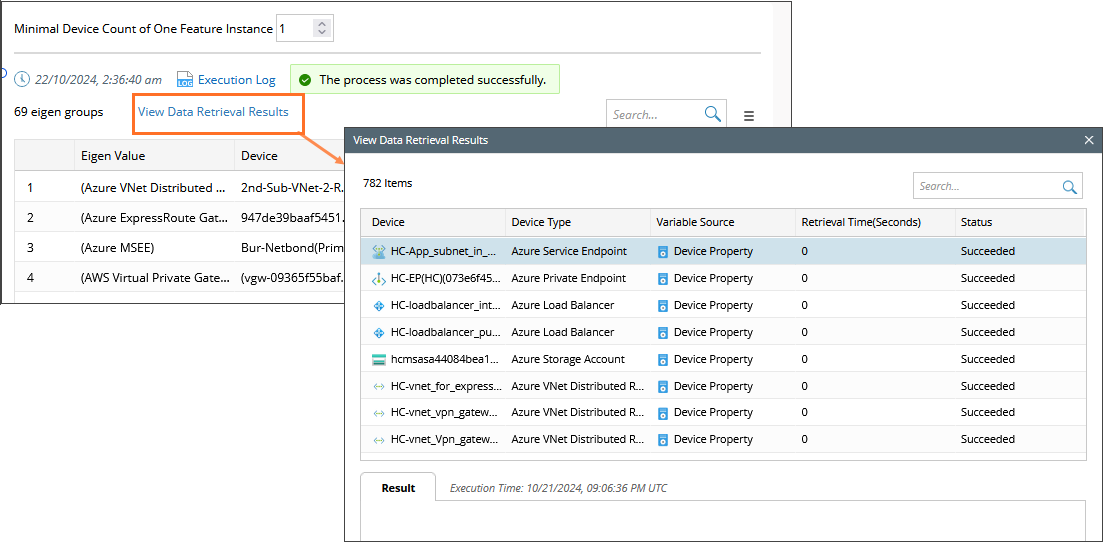
Task: Sort by Eigen Value column header
Action: 113,156
